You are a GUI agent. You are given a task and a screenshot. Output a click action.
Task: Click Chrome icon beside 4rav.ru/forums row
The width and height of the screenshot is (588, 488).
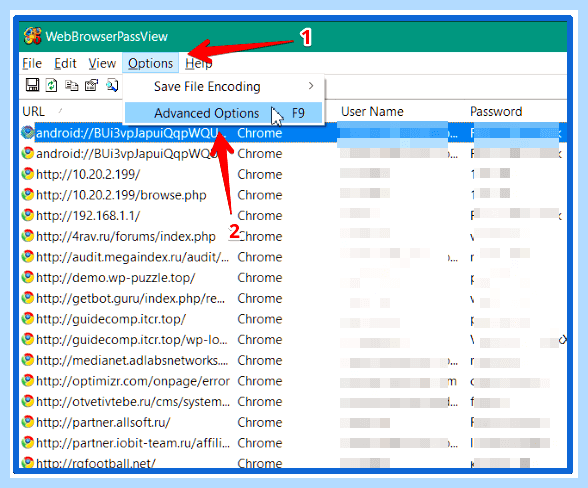click(x=28, y=236)
